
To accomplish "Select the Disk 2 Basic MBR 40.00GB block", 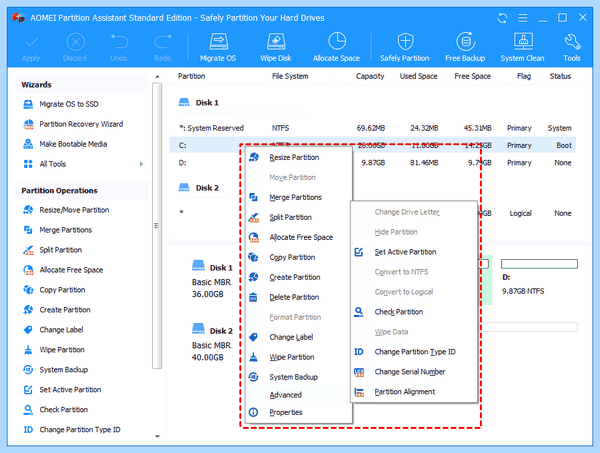I will (212, 342).
